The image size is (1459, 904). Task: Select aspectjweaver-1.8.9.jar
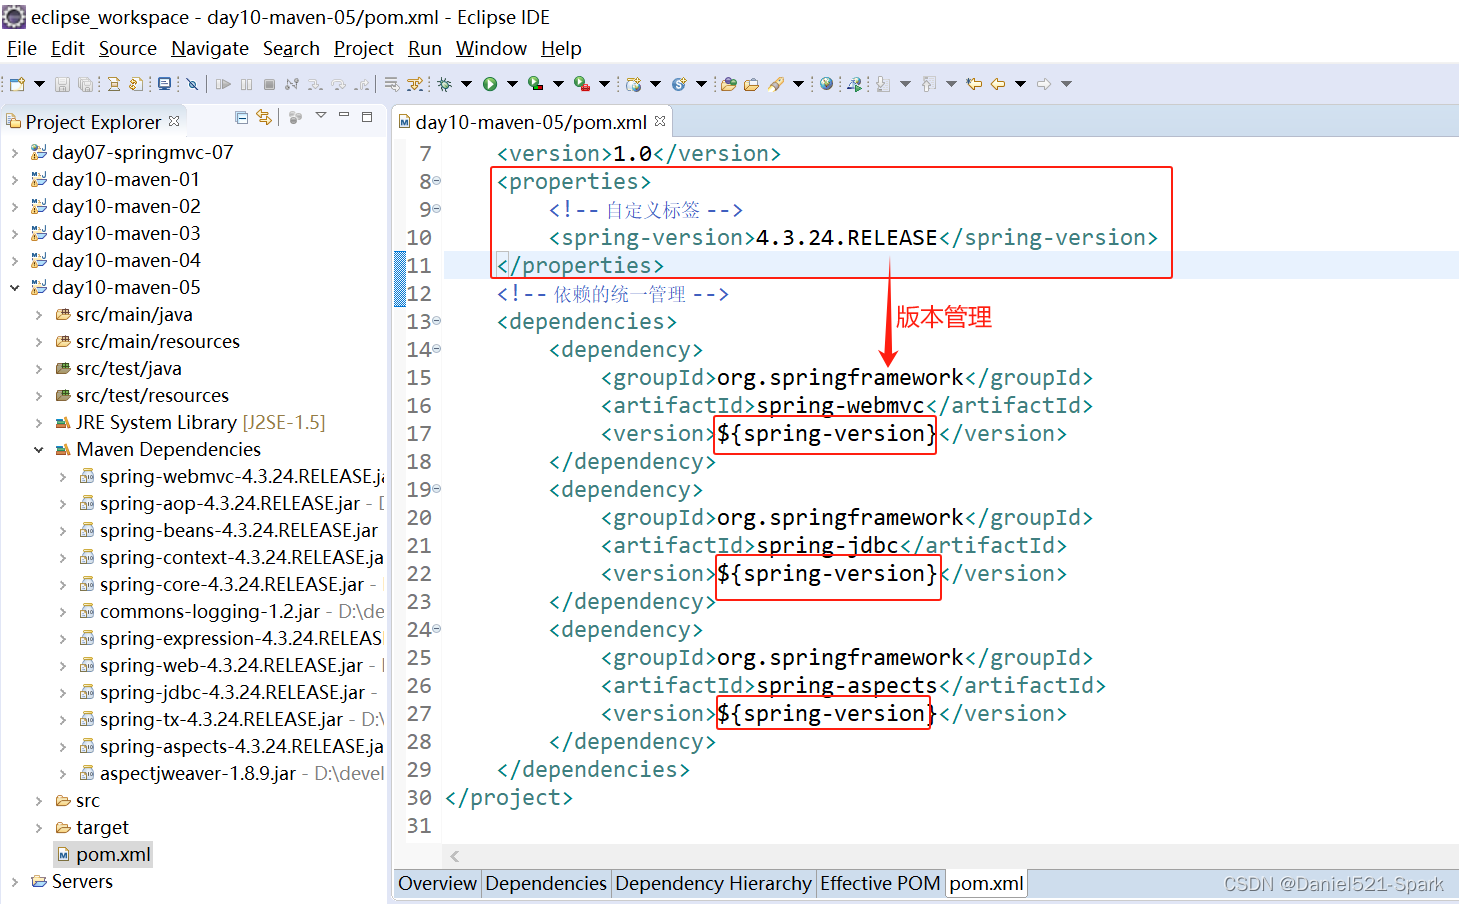coord(198,774)
